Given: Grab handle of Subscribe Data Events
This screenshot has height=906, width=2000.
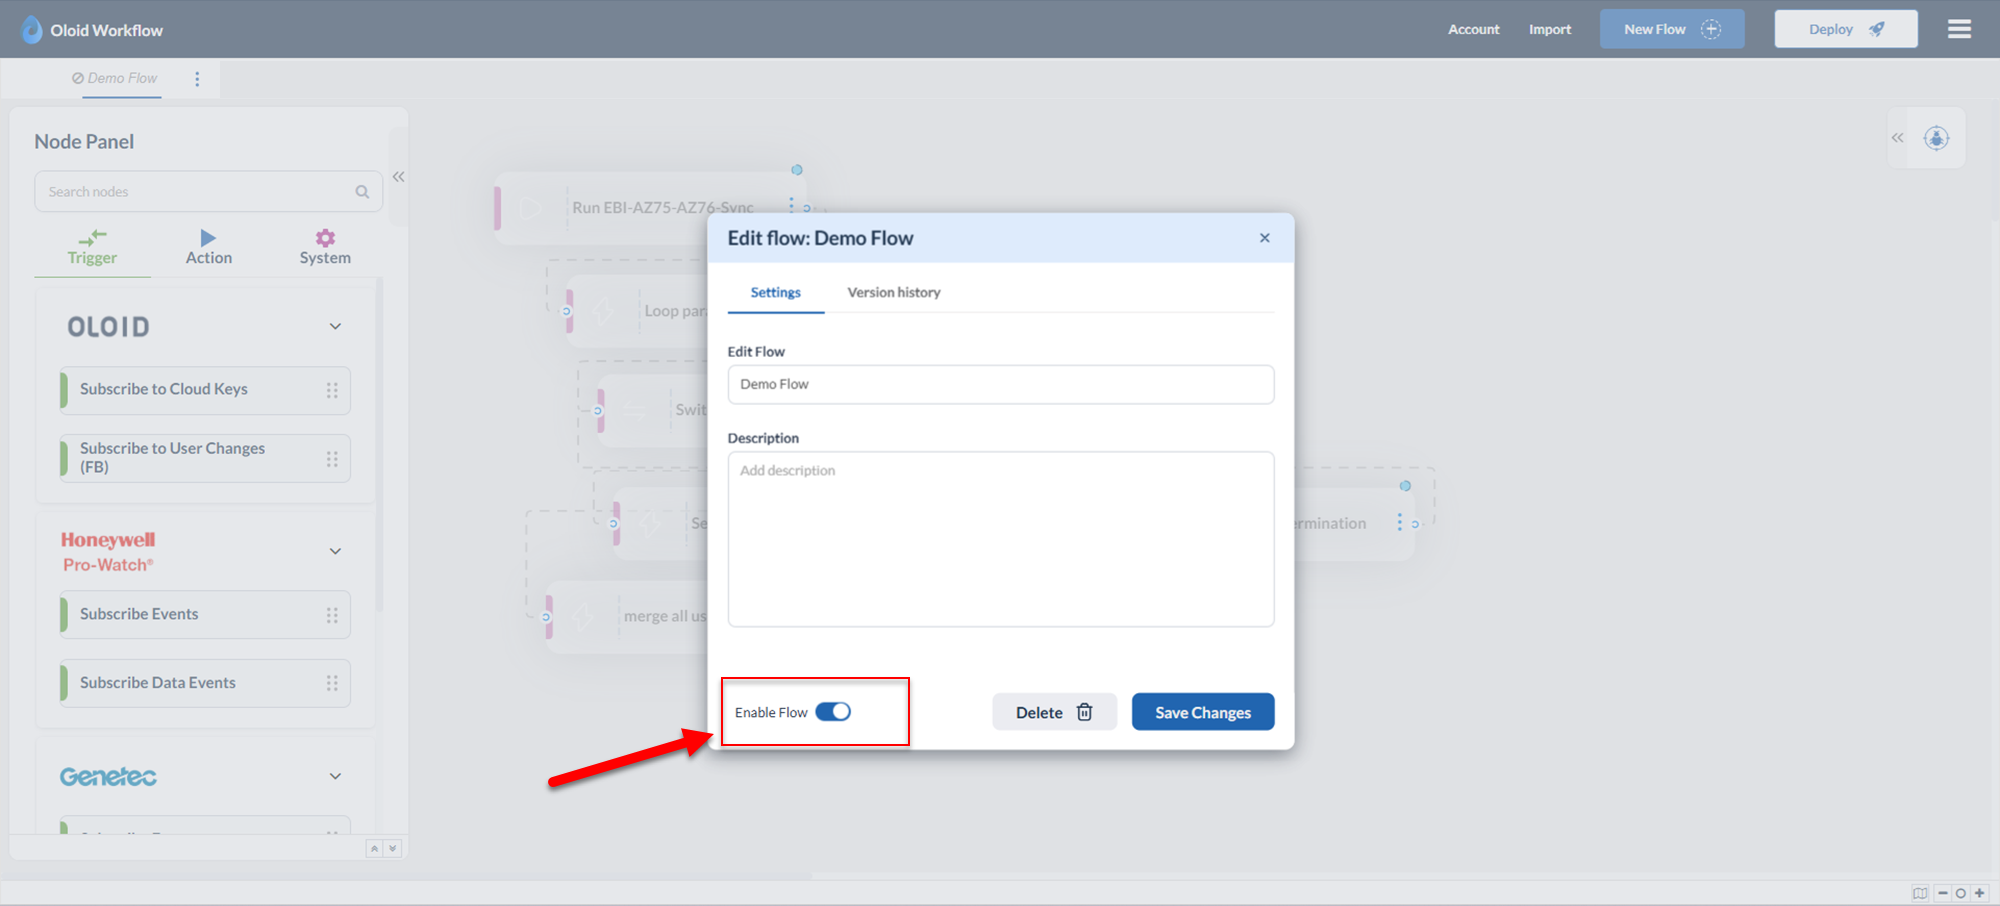Looking at the screenshot, I should [332, 683].
